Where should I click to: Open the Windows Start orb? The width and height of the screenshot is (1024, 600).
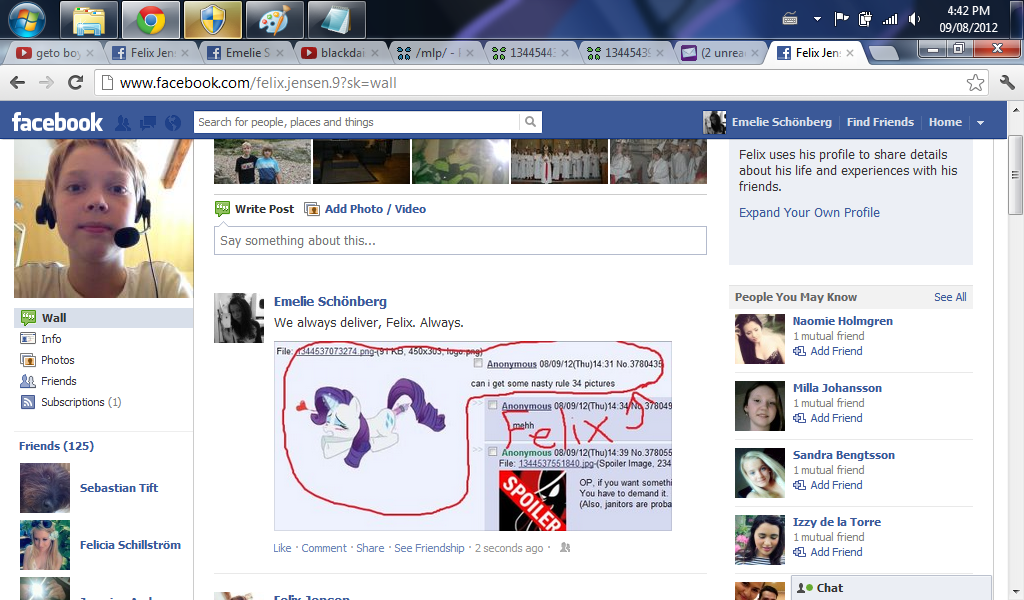click(x=27, y=20)
